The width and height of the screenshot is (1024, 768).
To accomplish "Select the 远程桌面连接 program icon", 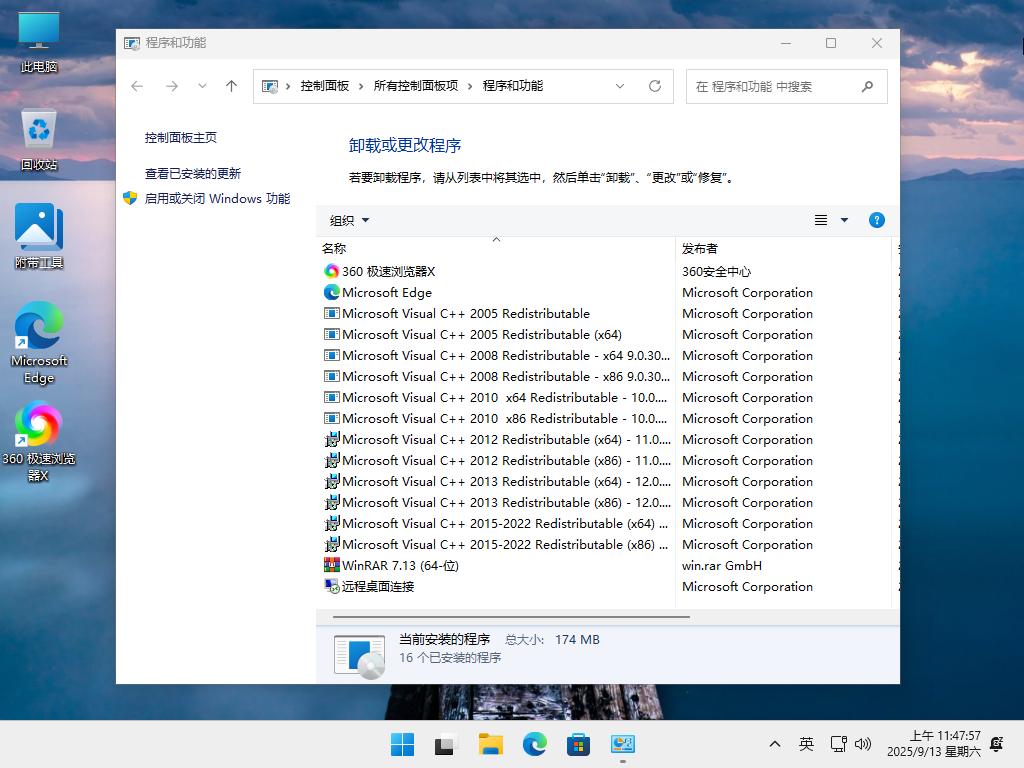I will coord(332,586).
